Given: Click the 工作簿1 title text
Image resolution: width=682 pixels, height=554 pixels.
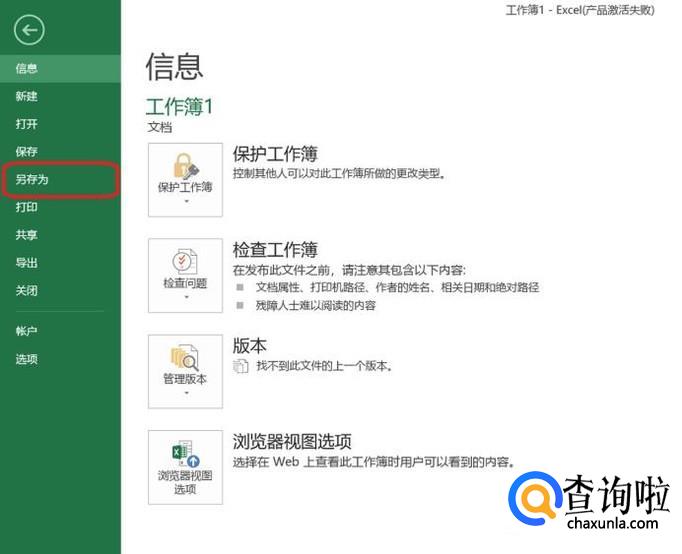Looking at the screenshot, I should click(x=179, y=107).
